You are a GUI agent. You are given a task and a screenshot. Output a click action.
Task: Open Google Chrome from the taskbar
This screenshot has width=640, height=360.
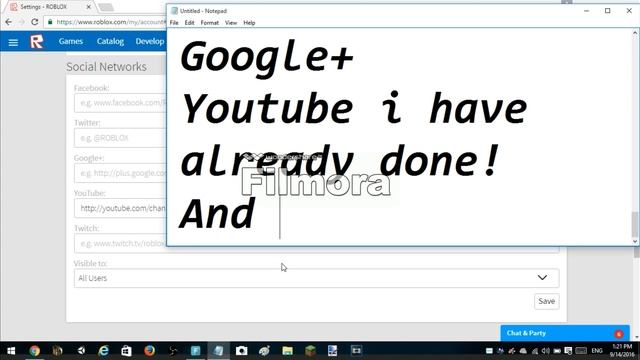(34, 351)
